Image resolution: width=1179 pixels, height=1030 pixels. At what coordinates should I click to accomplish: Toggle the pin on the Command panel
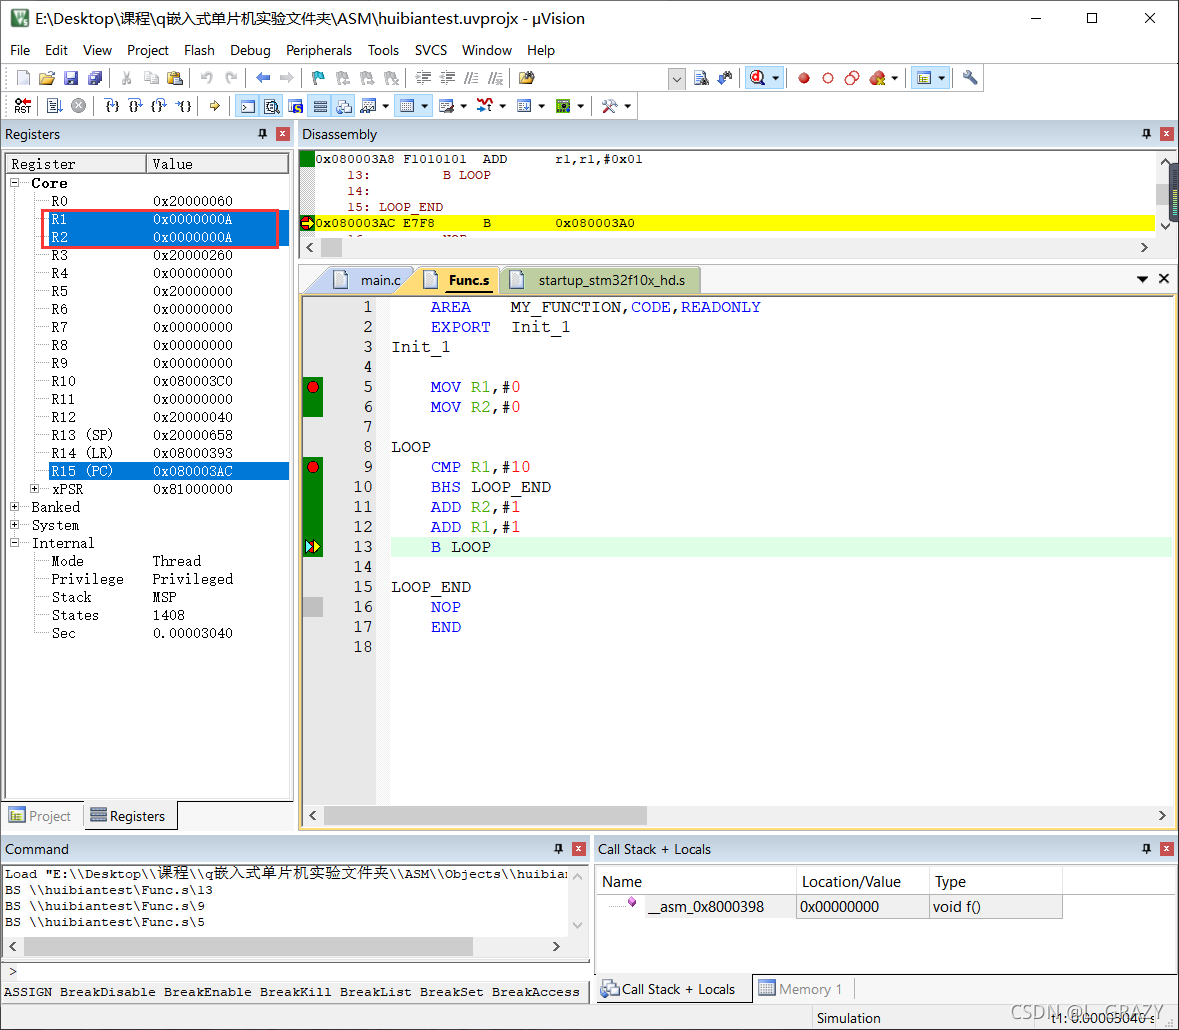[558, 849]
